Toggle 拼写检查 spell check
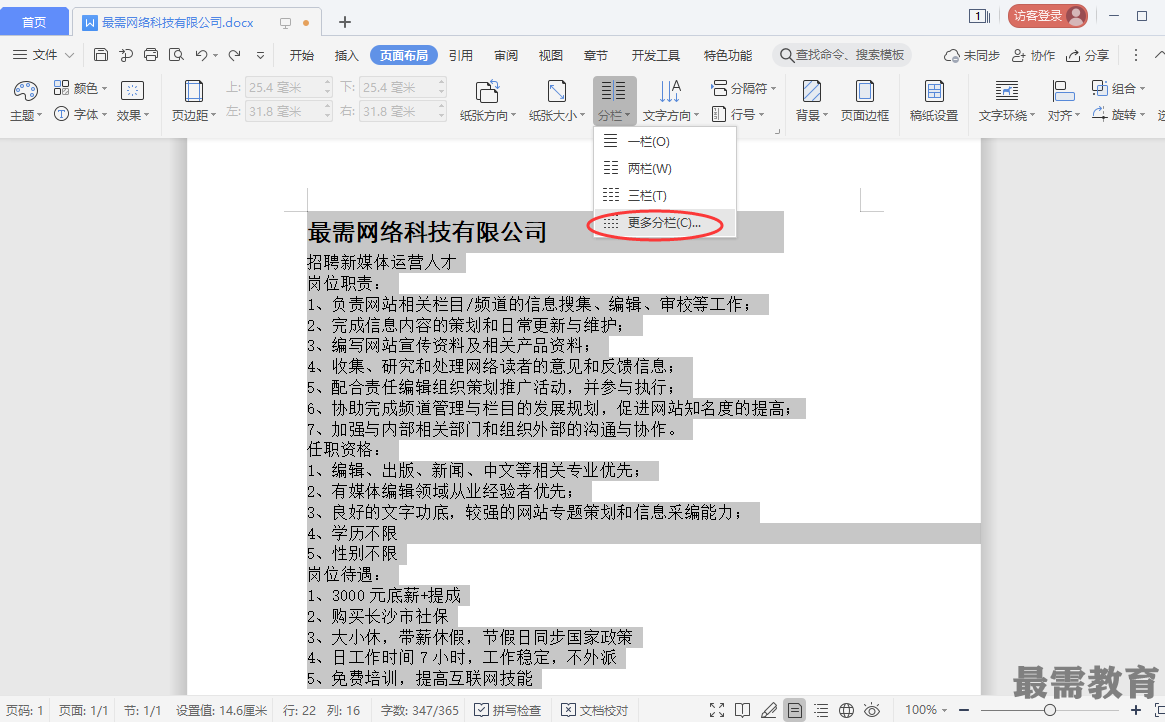 point(507,710)
